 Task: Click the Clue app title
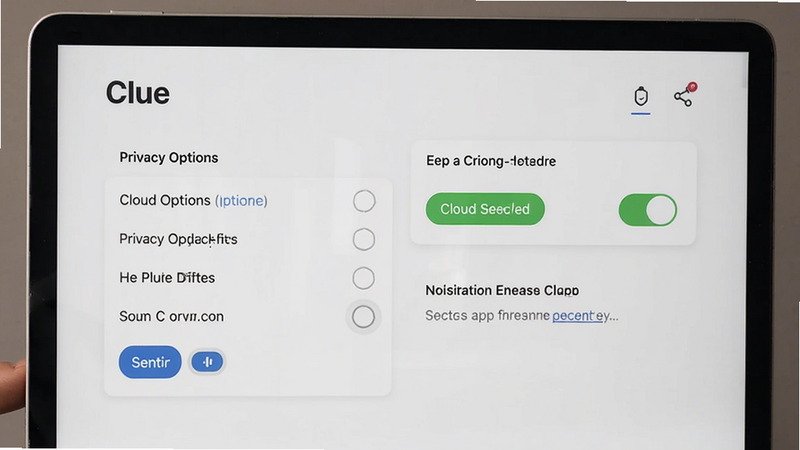pyautogui.click(x=138, y=93)
